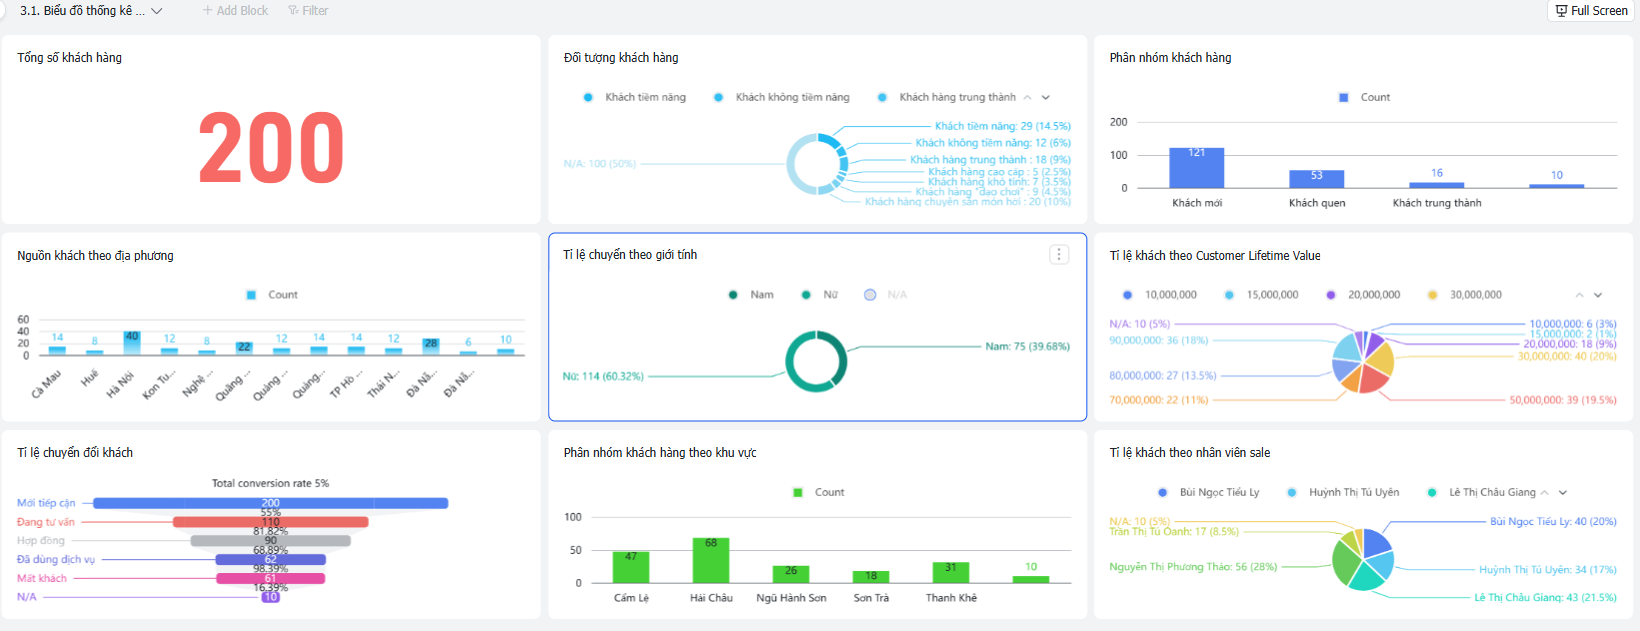Screen dimensions: 1640x631
Task: Click the Đã dùng dịch vụ funnel label
Action: 56,560
